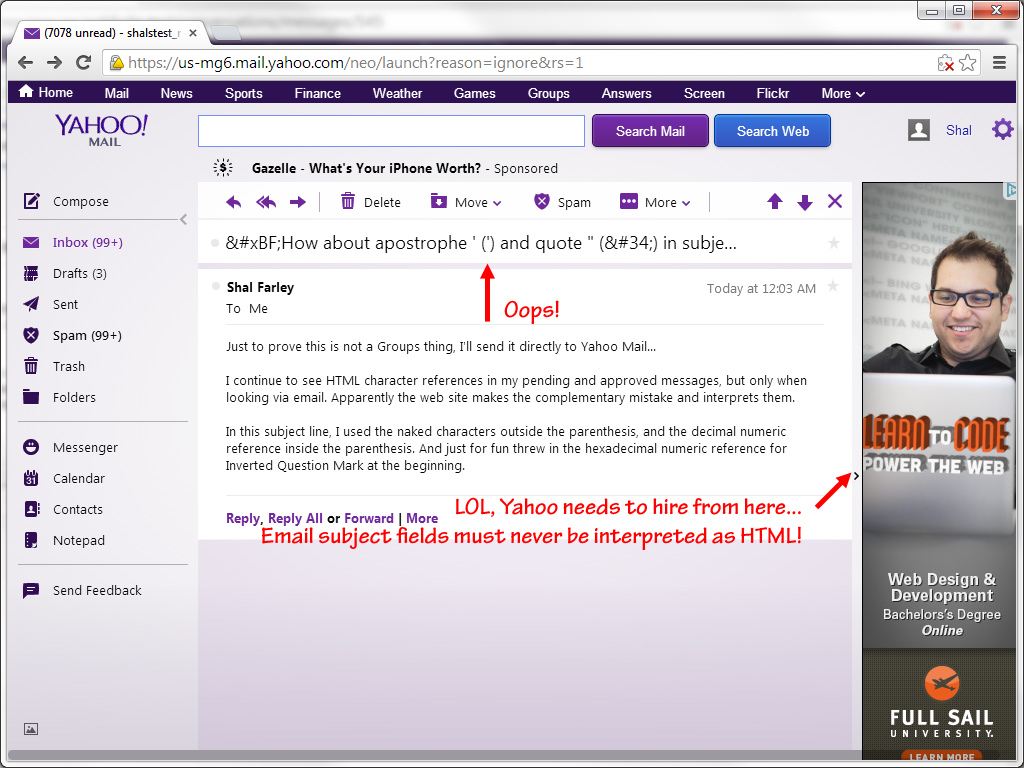
Task: Click the Search Web button
Action: (x=773, y=131)
